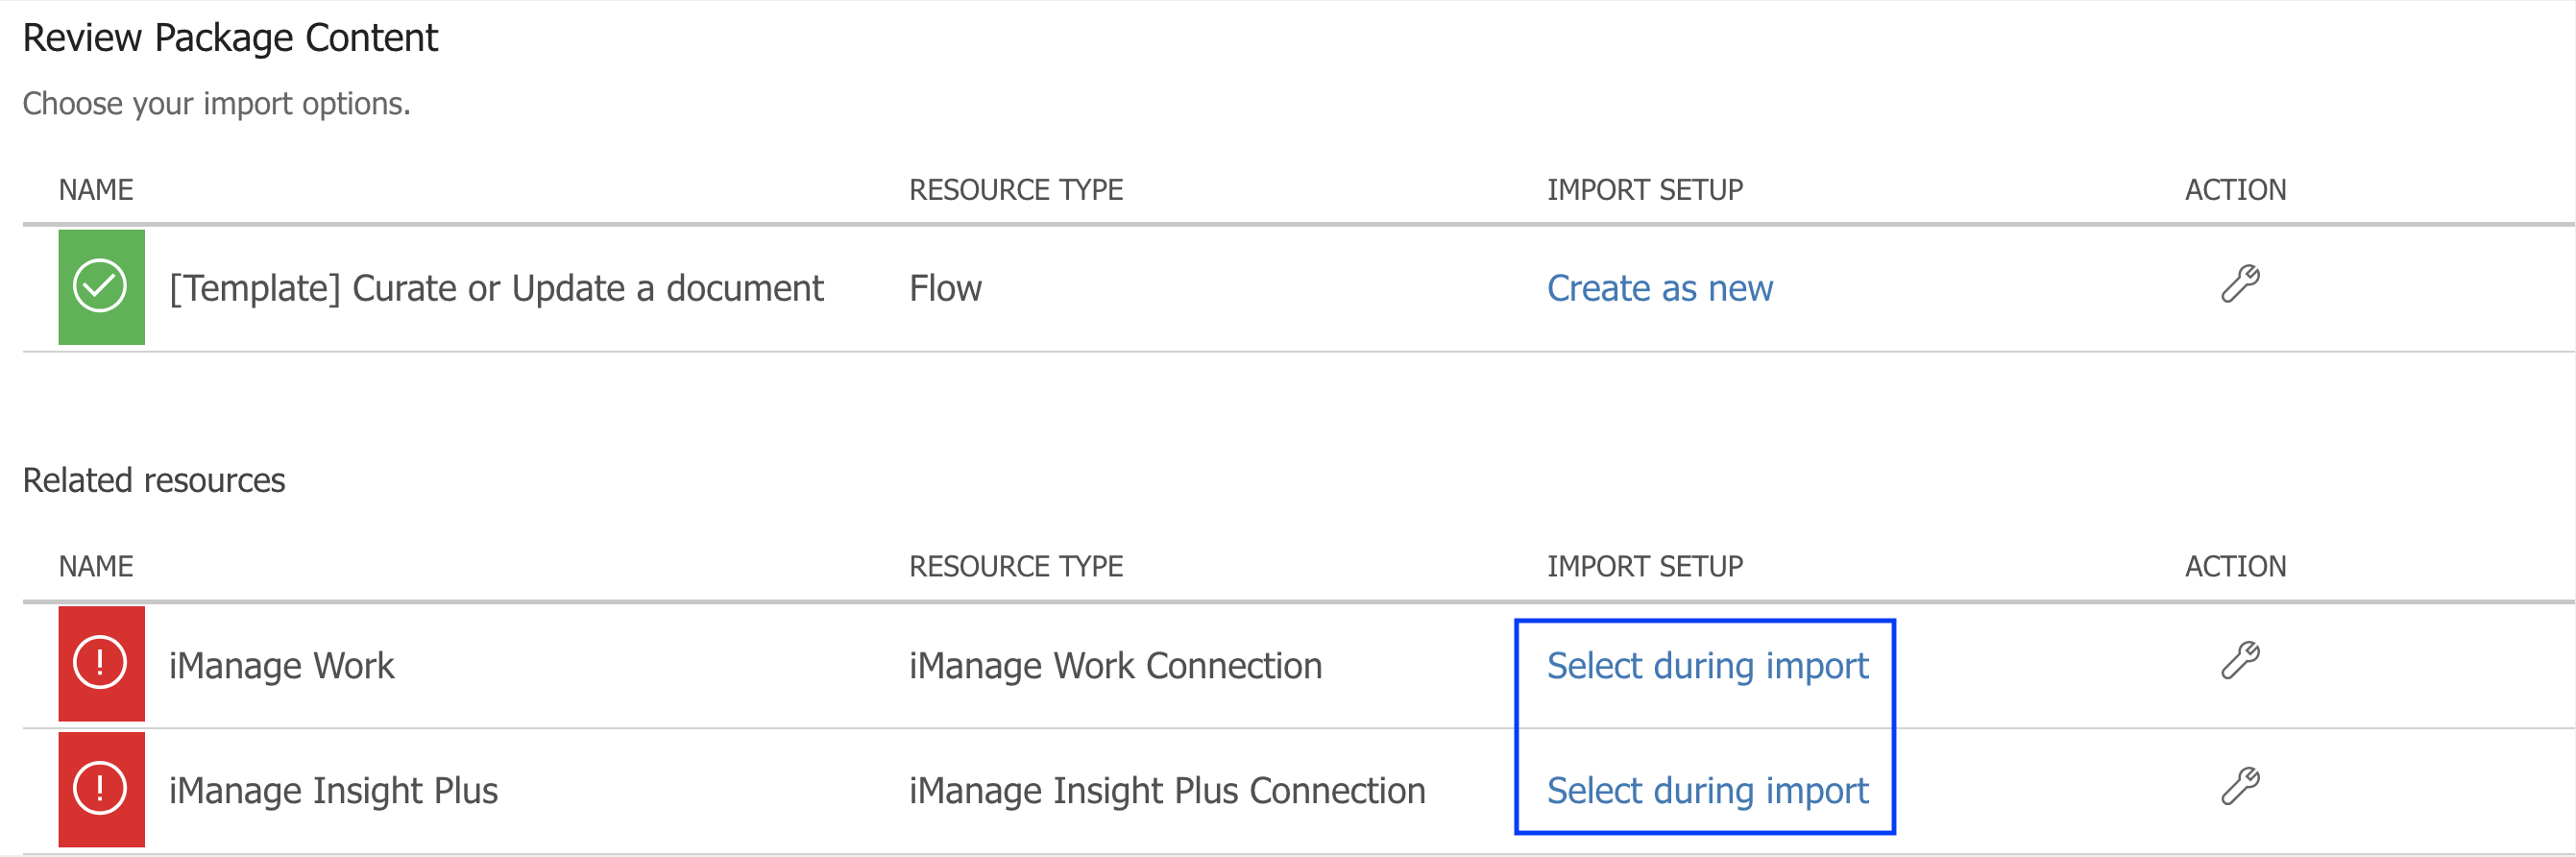
Task: Click the 'Flow' resource type cell
Action: click(x=945, y=289)
